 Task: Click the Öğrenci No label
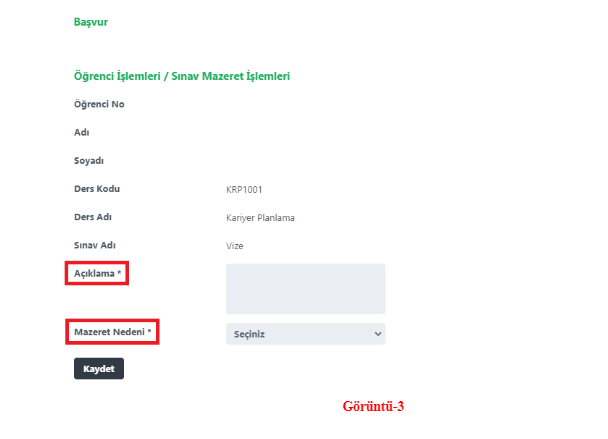pos(99,104)
